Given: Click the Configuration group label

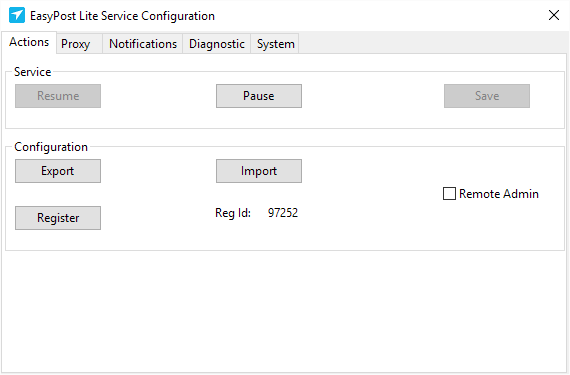Looking at the screenshot, I should coord(51,147).
